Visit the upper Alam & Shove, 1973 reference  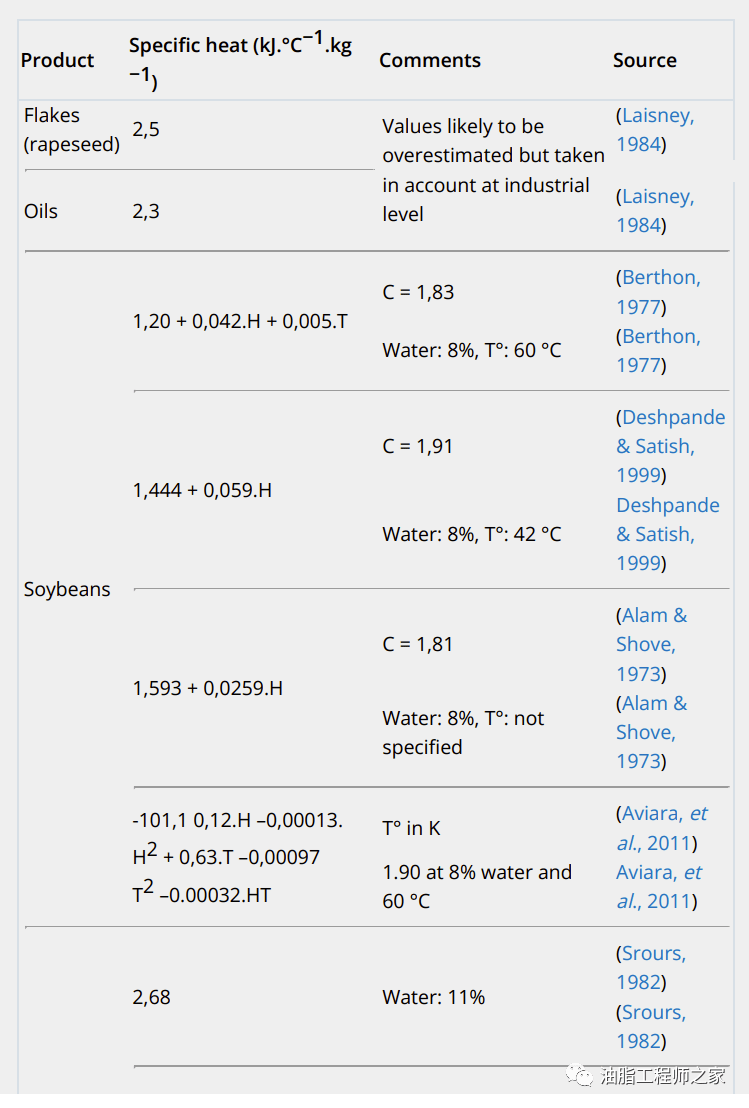point(651,644)
